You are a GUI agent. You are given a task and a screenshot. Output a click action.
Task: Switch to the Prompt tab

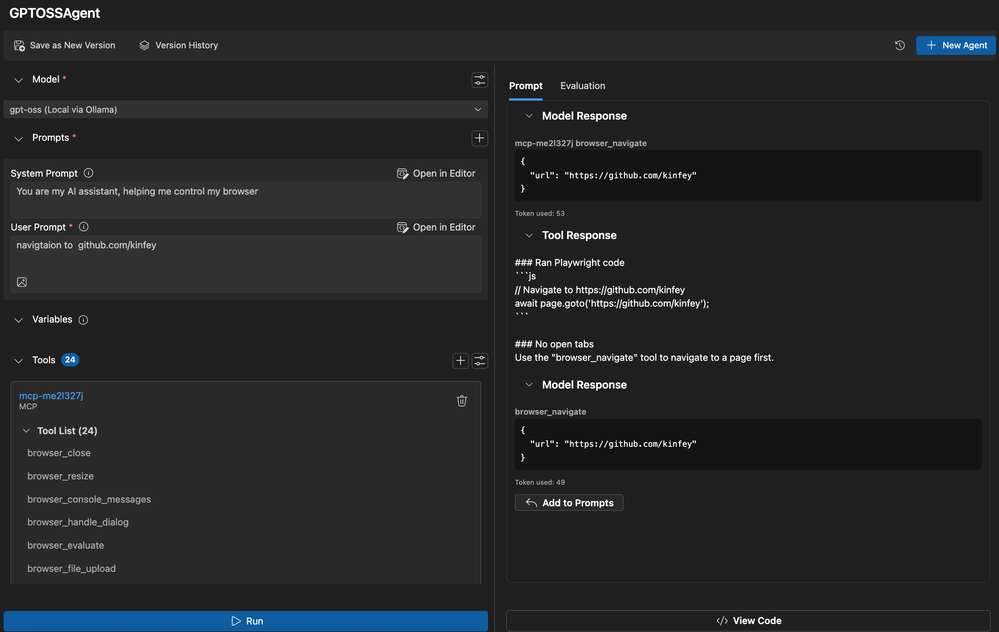point(526,86)
